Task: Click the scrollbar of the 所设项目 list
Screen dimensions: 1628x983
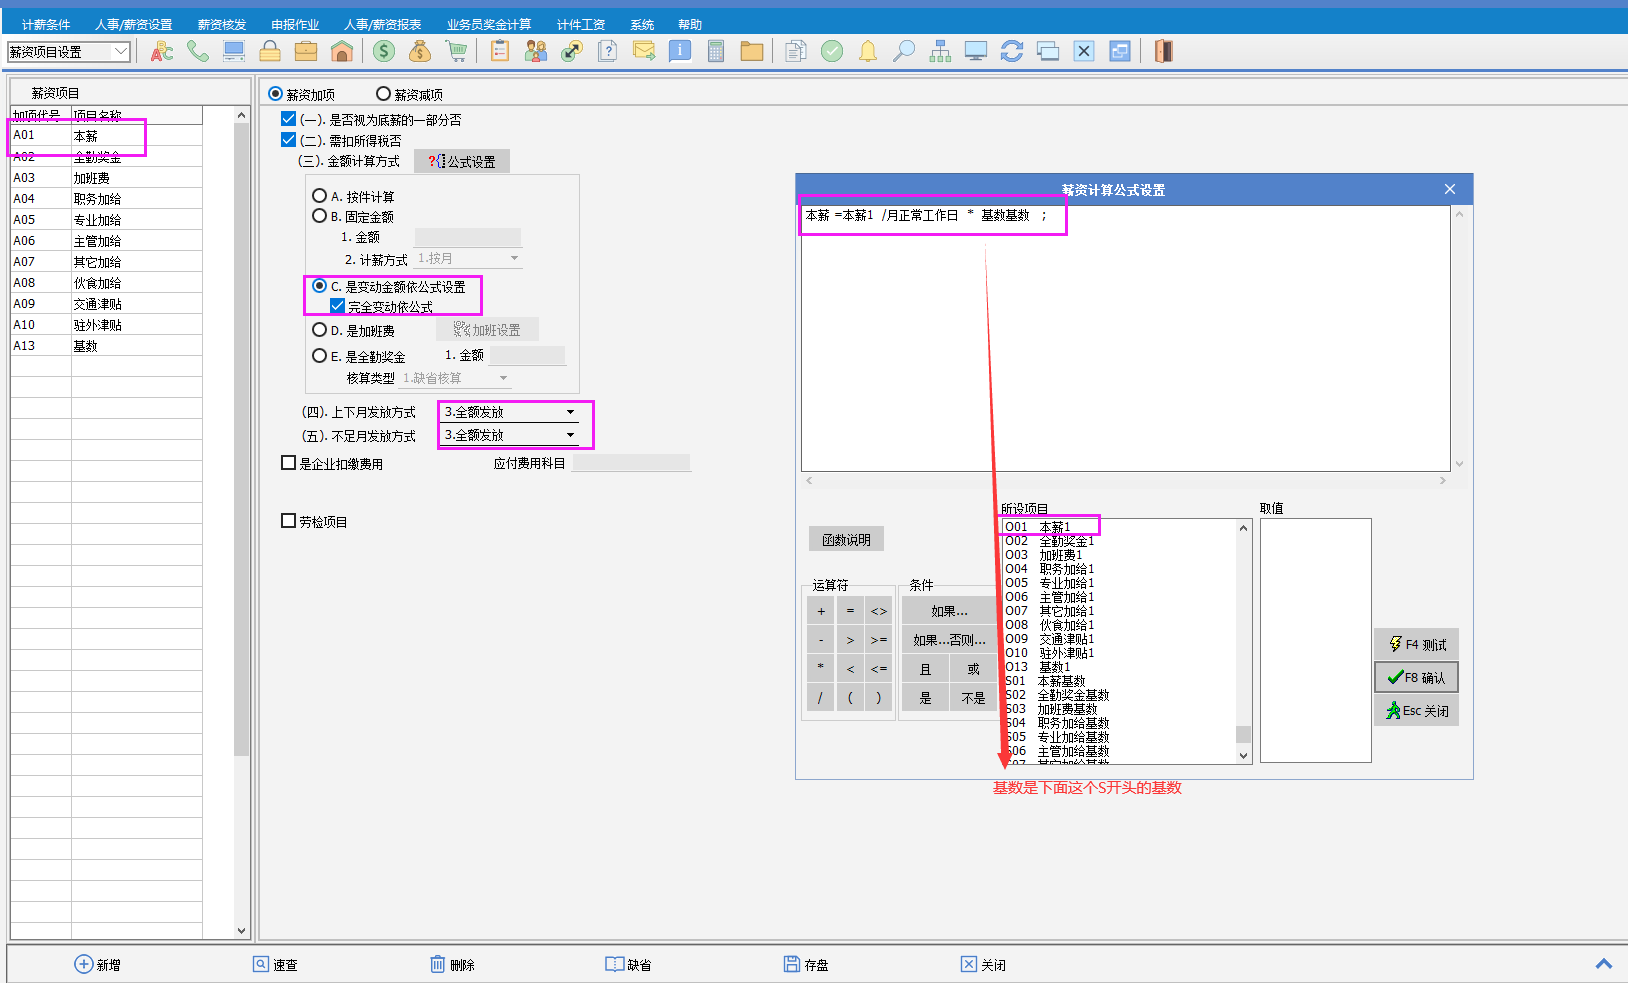Action: tap(1243, 640)
